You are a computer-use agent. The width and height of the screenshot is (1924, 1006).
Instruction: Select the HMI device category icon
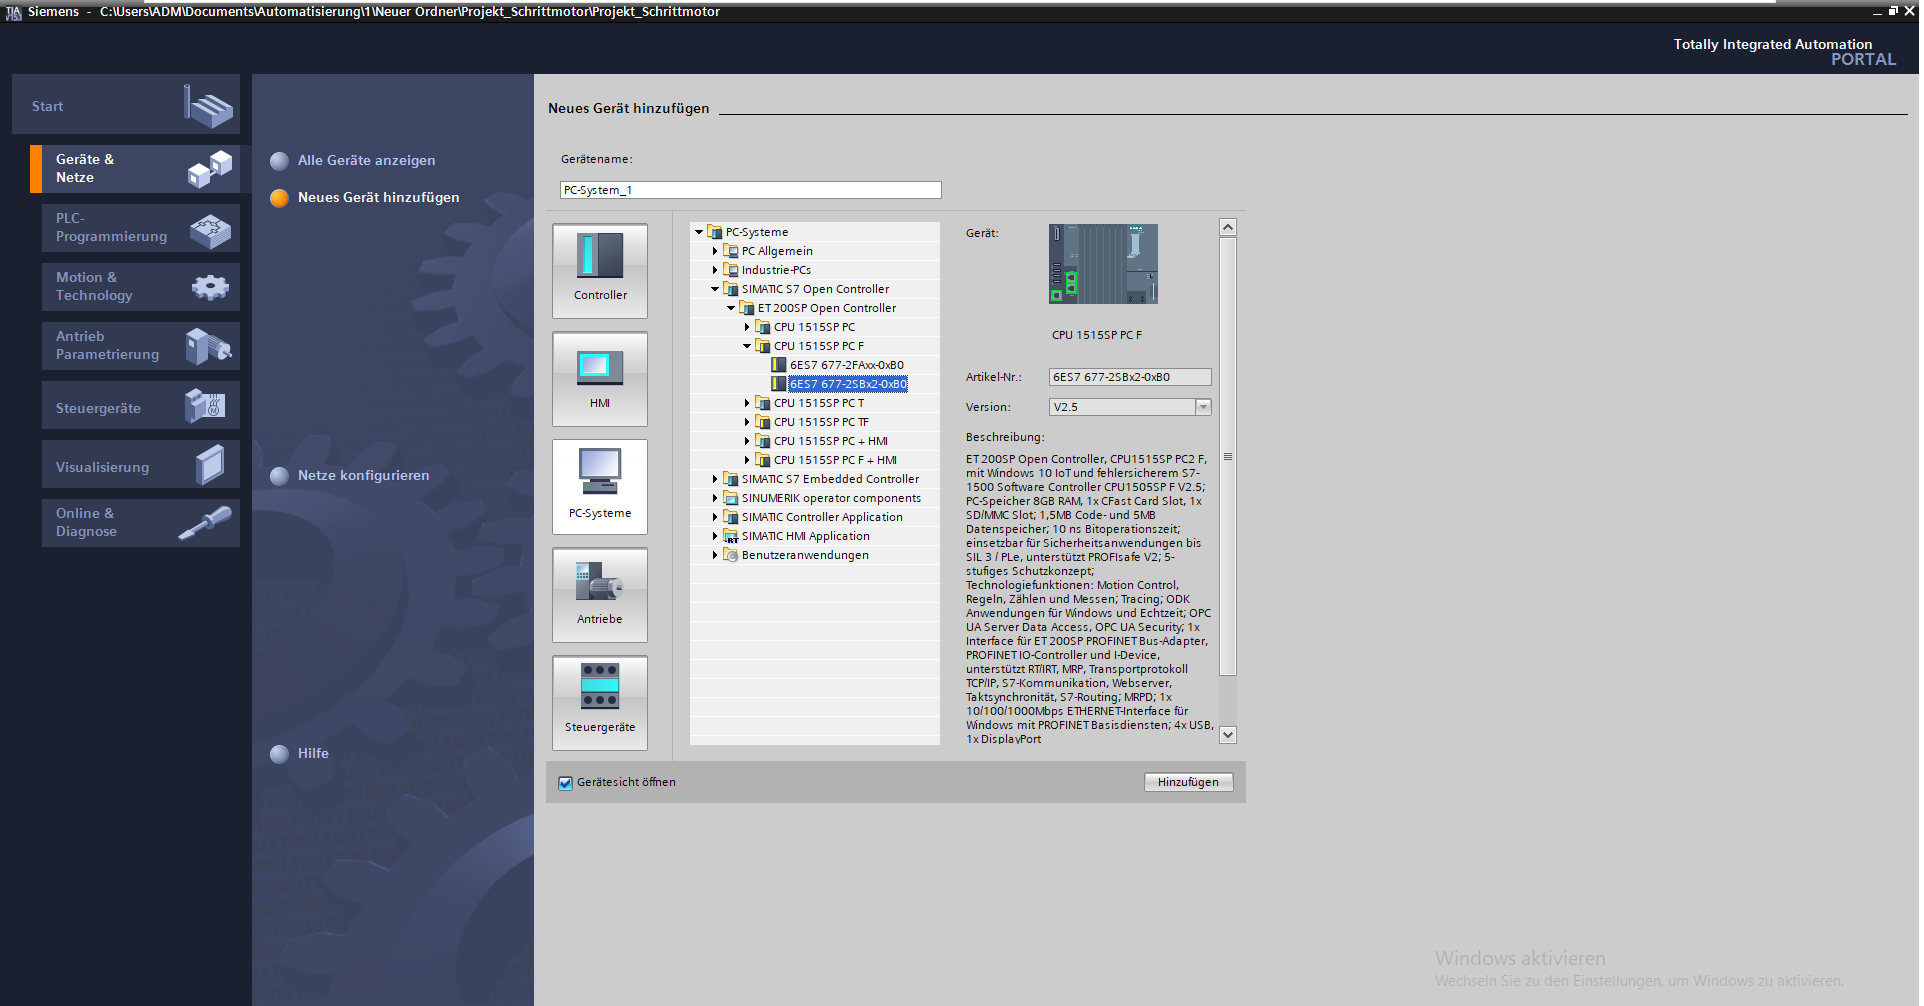point(600,378)
